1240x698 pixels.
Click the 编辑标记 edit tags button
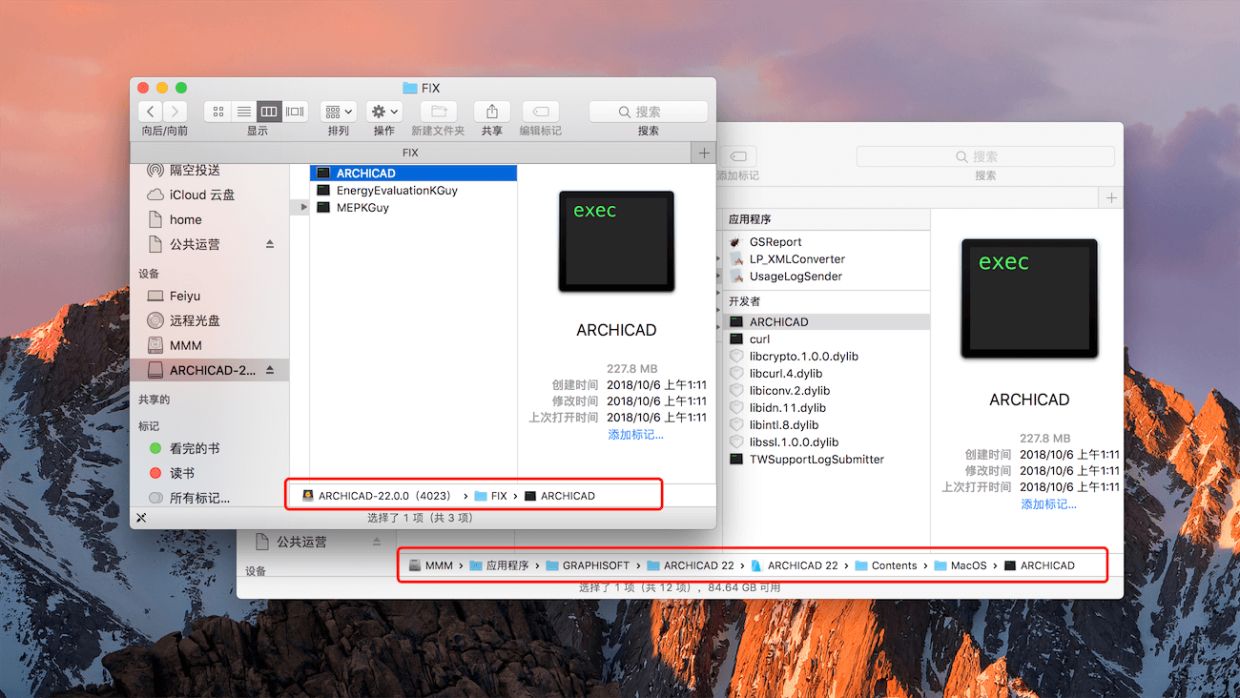[540, 112]
